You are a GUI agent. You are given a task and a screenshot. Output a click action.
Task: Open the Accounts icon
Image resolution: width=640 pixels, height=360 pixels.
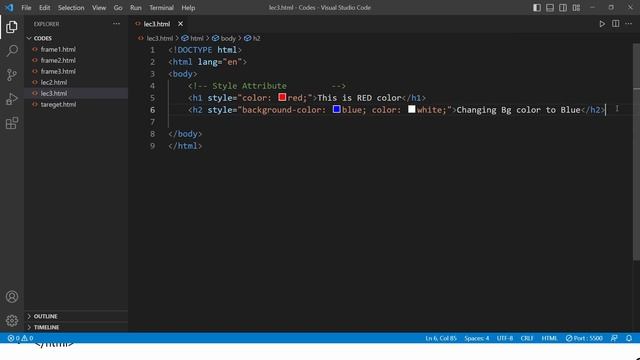[12, 297]
